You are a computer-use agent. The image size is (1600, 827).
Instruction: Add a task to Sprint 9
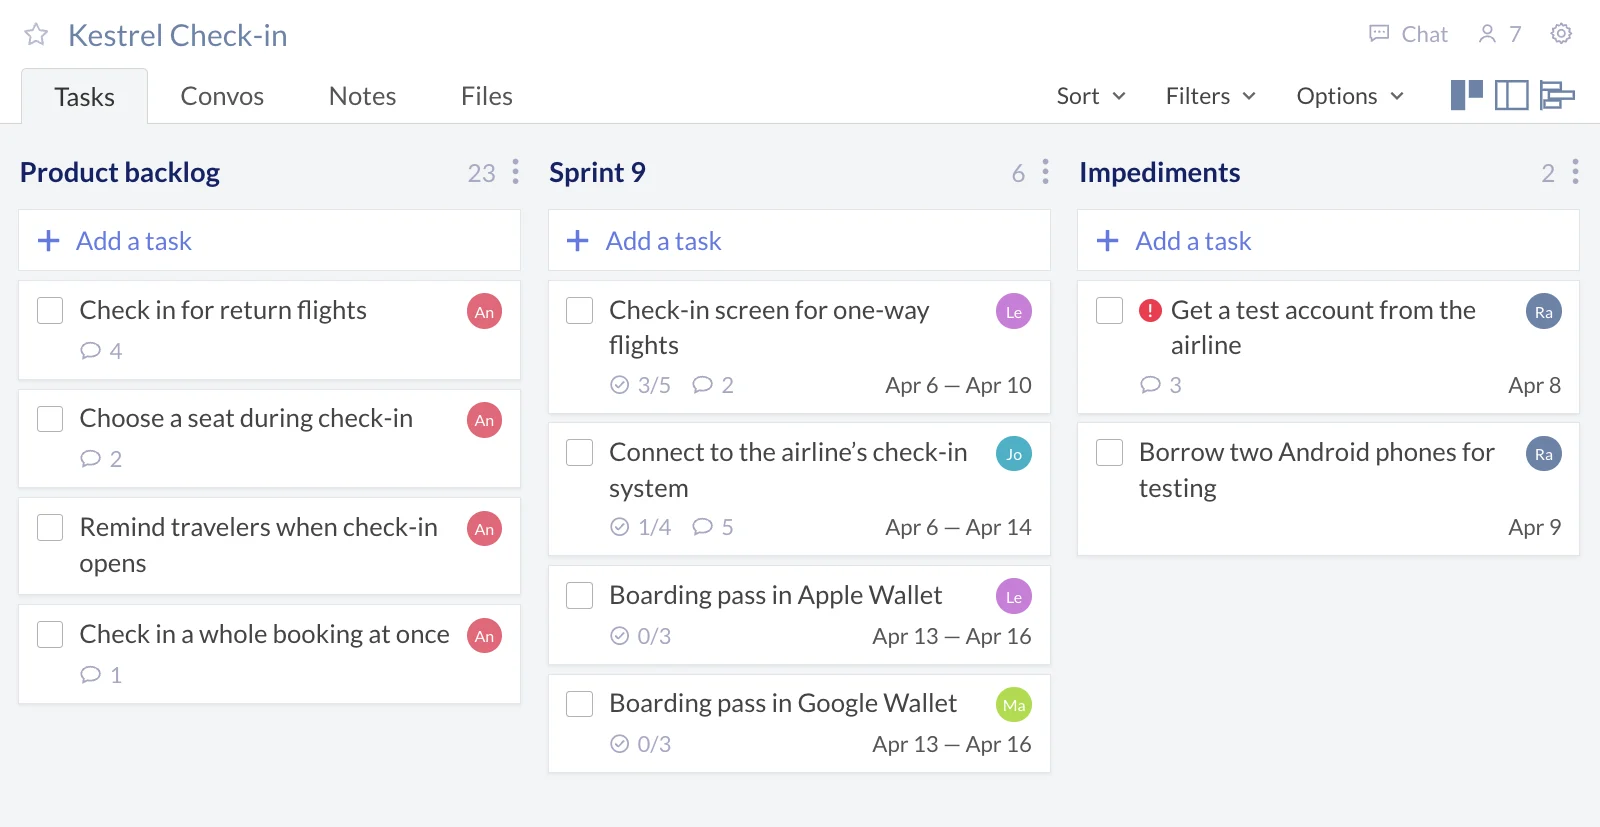pyautogui.click(x=799, y=240)
